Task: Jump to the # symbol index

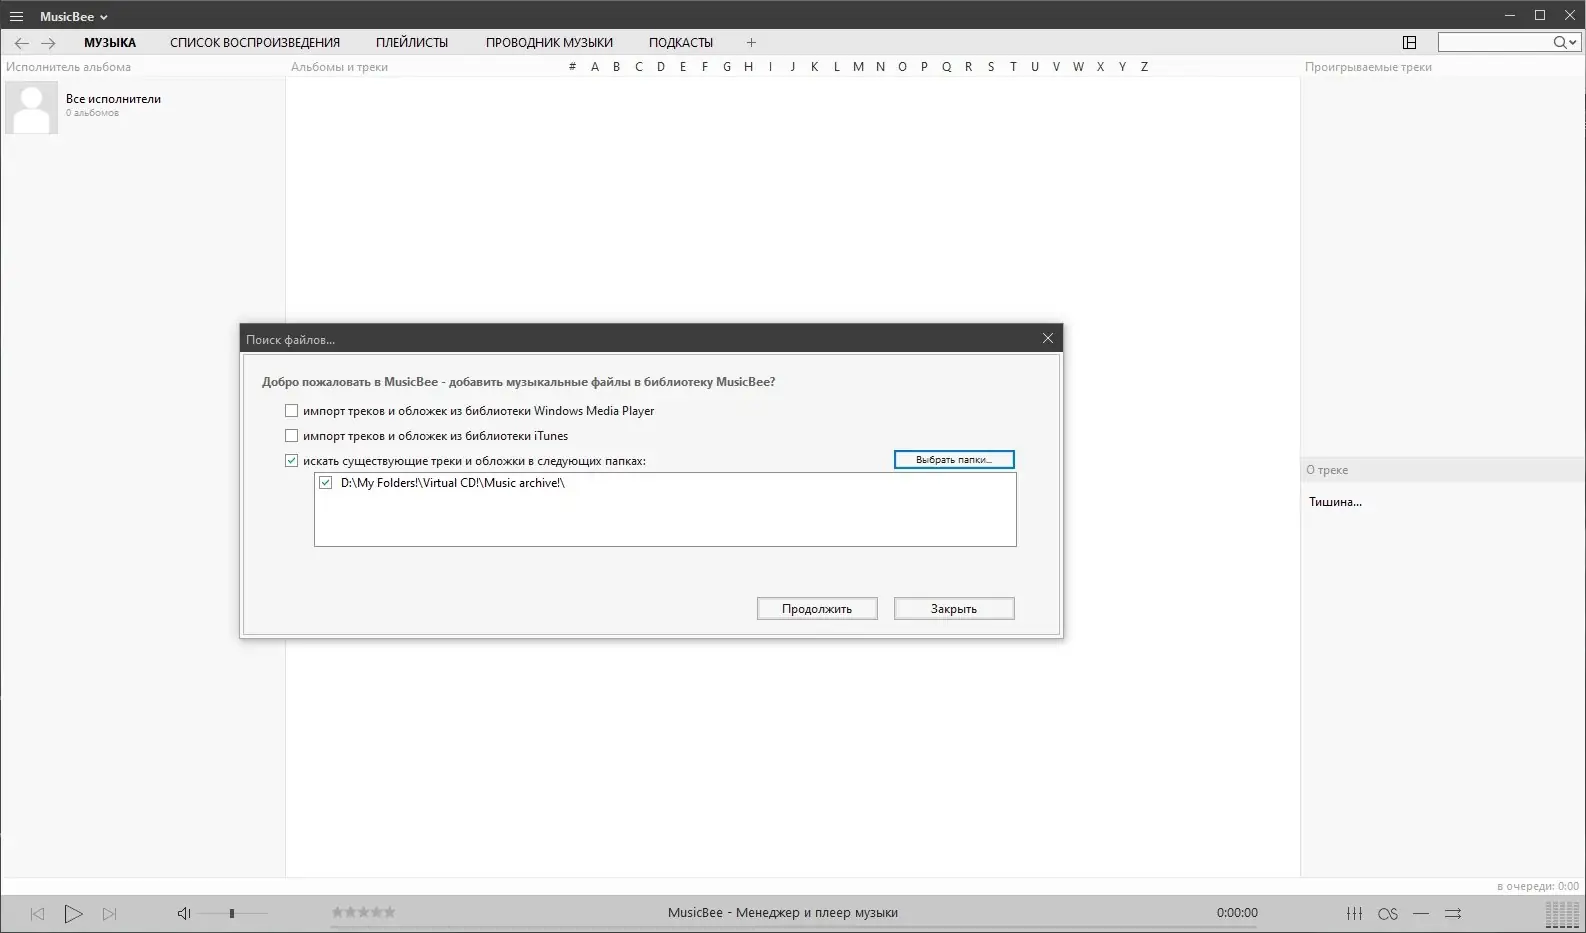Action: (572, 67)
